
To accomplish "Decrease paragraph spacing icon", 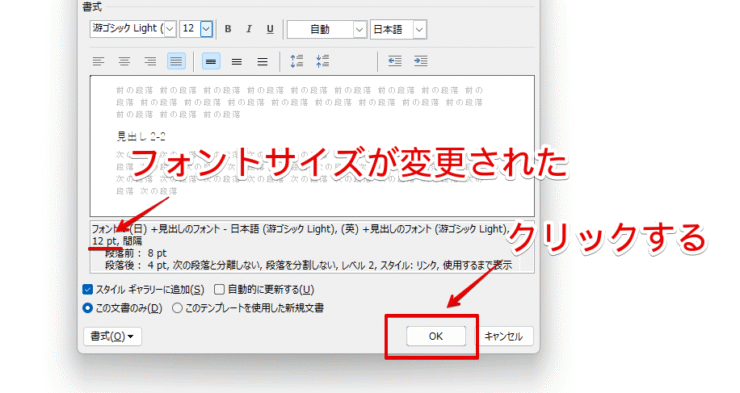I will coord(322,61).
